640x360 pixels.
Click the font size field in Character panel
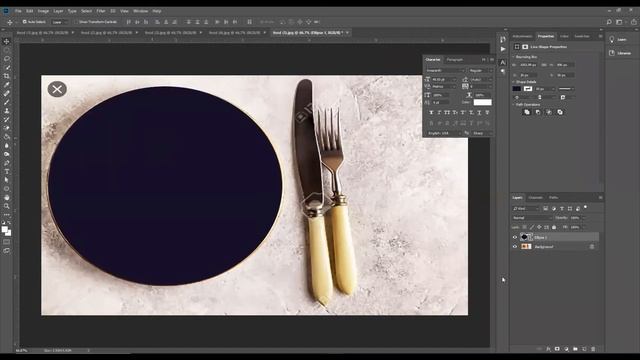tap(443, 79)
